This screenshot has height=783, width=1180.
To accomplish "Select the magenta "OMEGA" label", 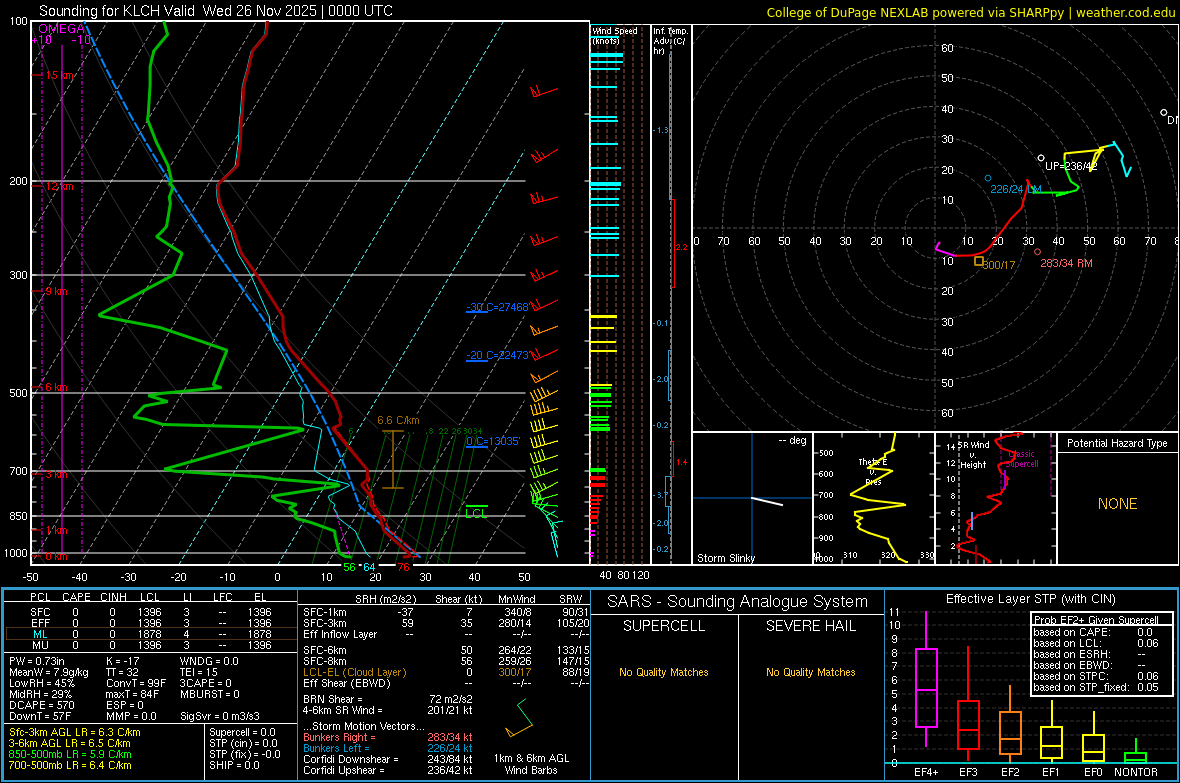I will pos(62,29).
